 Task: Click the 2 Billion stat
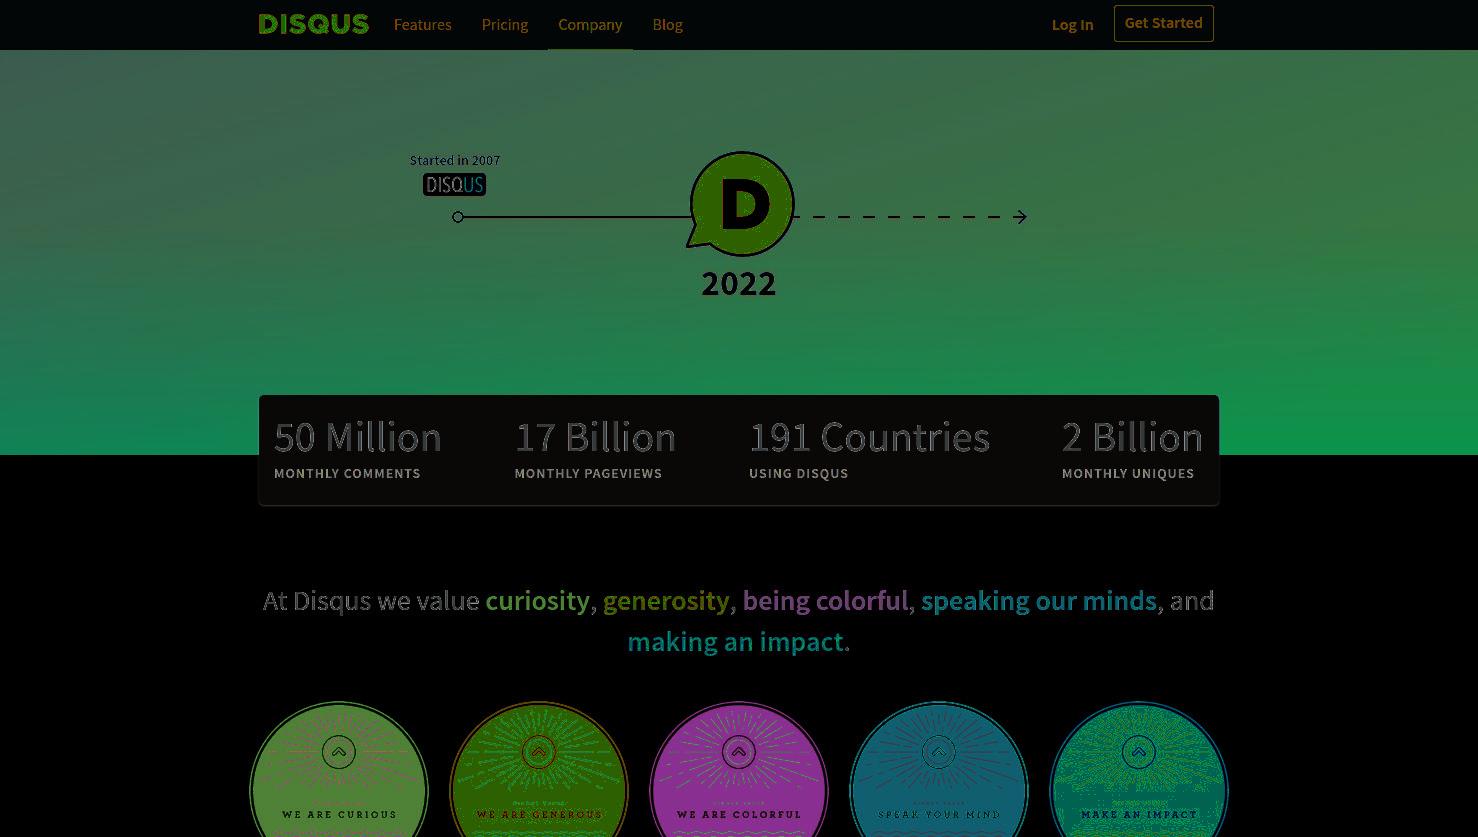click(1132, 437)
